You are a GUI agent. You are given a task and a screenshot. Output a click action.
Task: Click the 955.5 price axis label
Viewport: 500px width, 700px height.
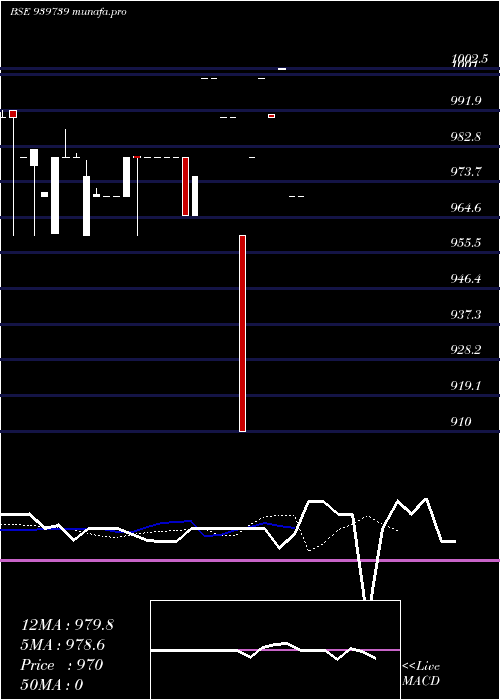point(466,243)
